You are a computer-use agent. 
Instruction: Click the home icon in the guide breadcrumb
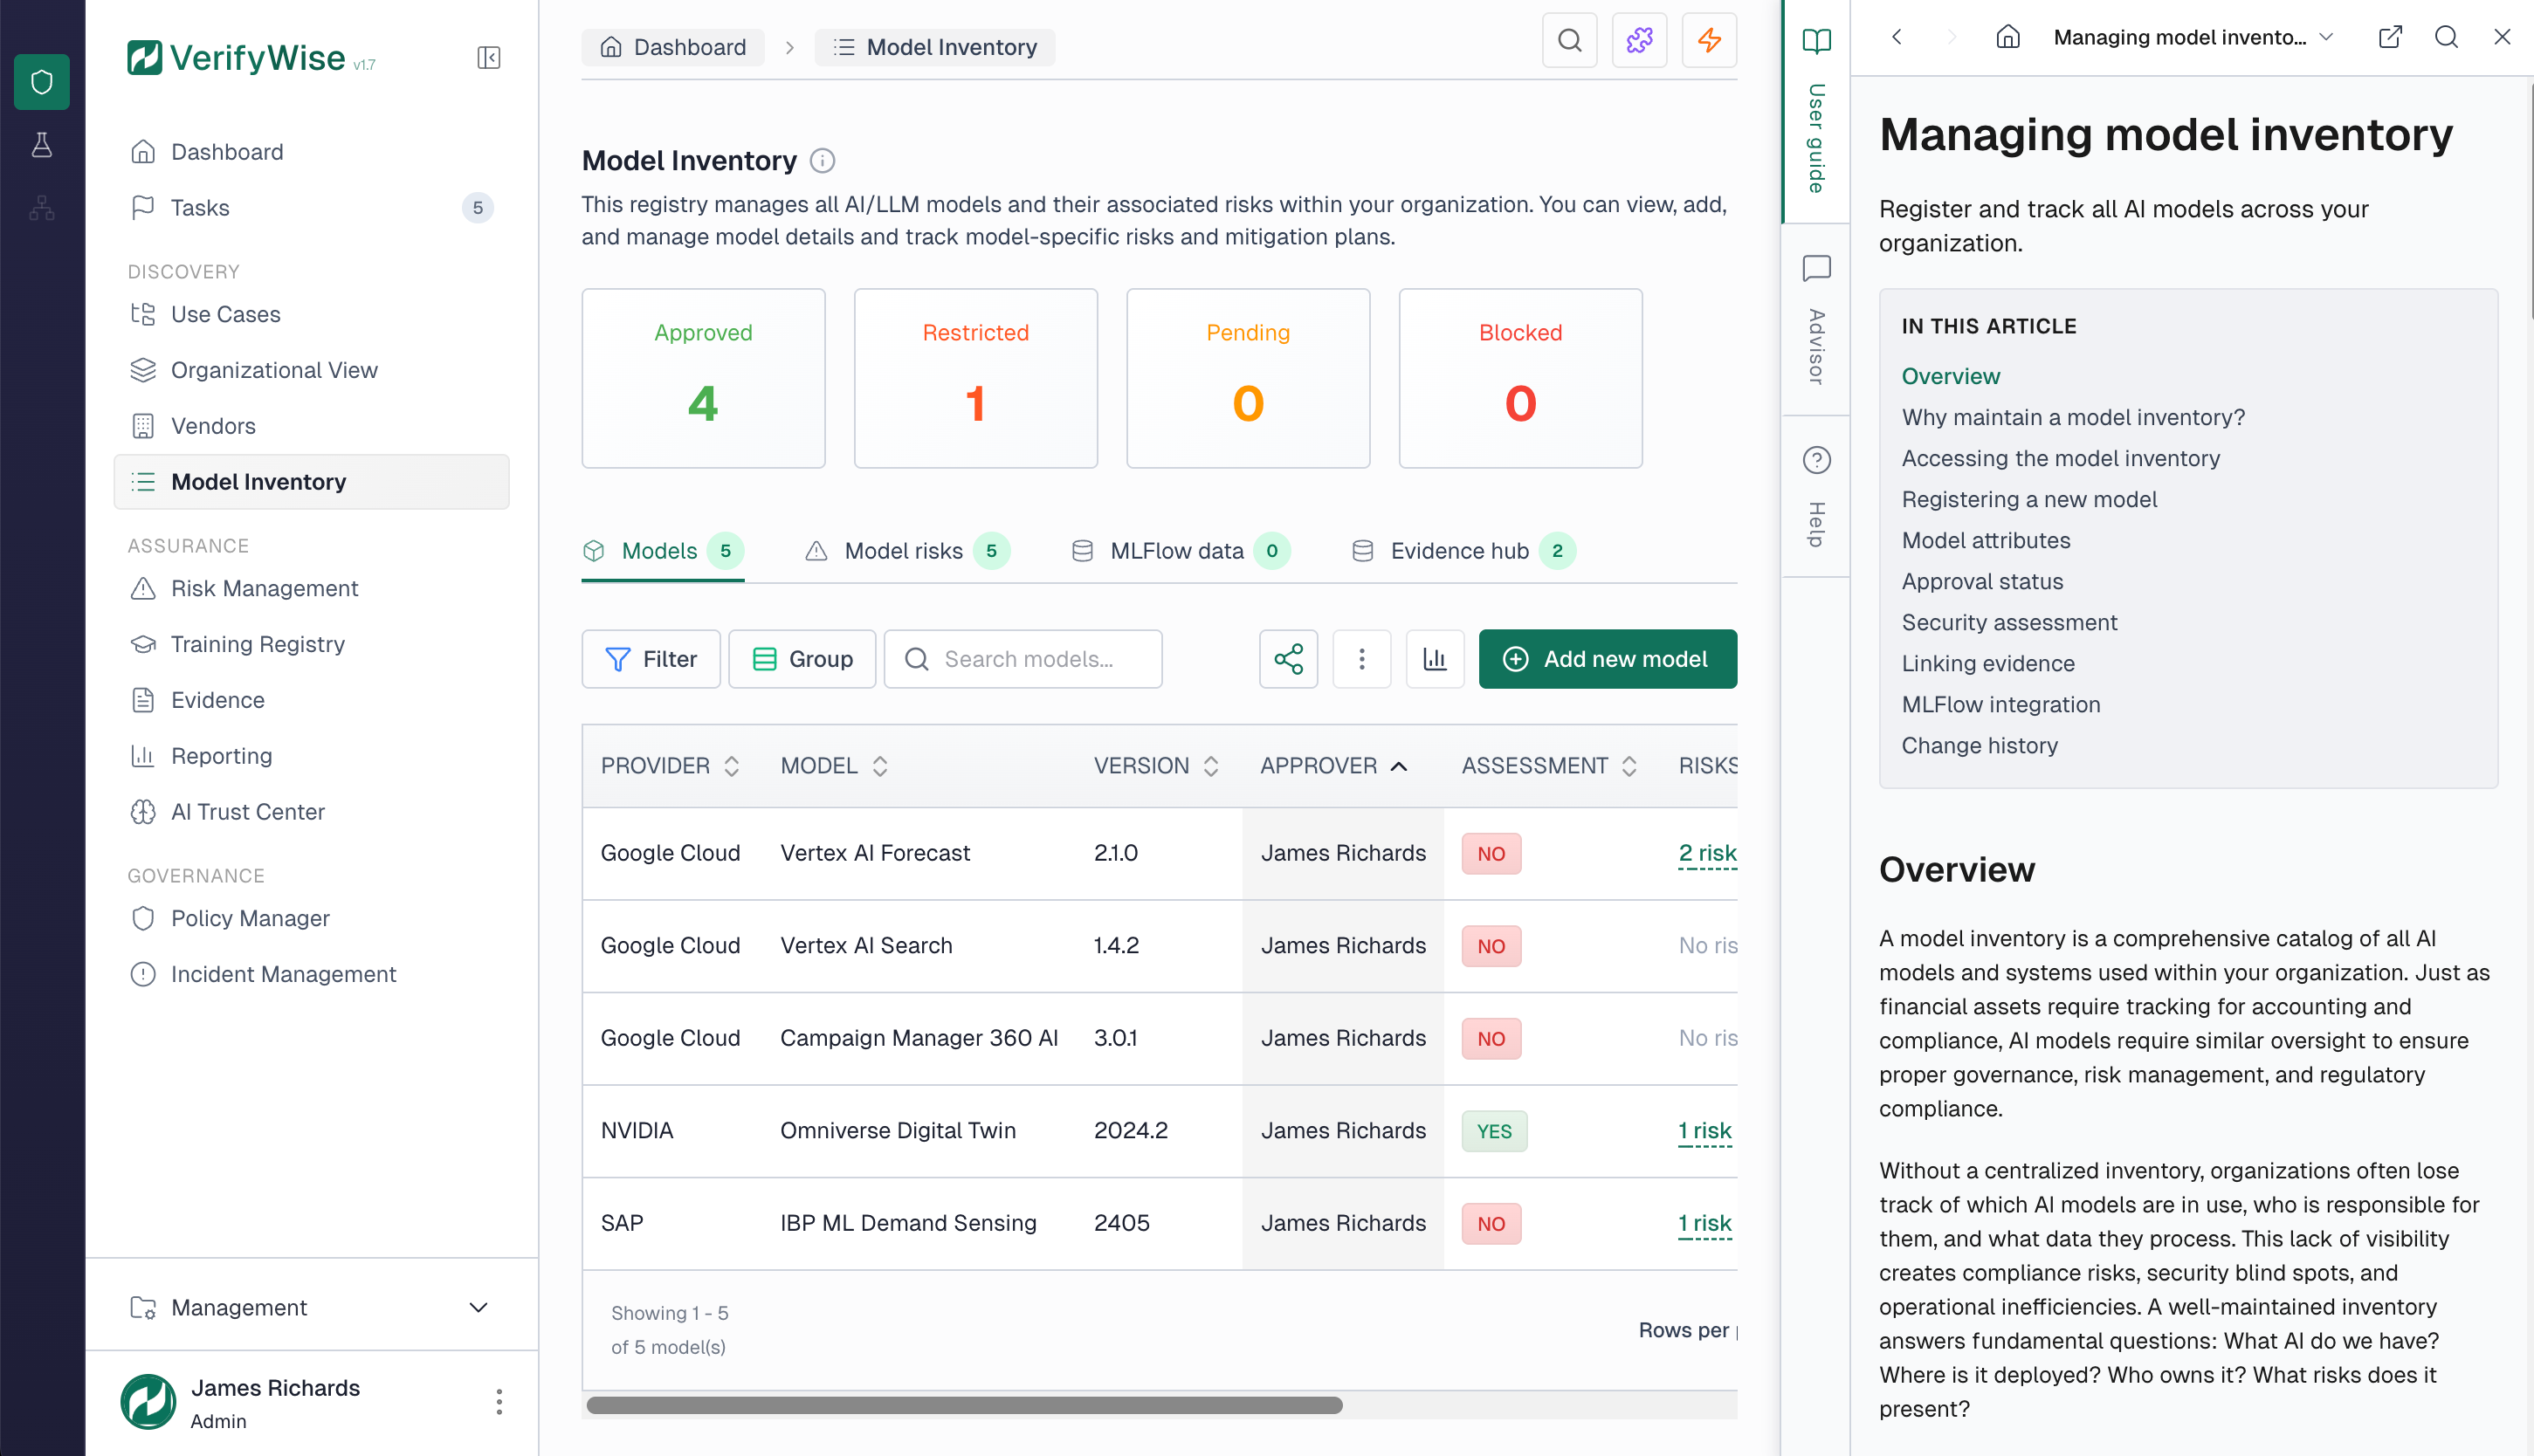tap(2008, 36)
